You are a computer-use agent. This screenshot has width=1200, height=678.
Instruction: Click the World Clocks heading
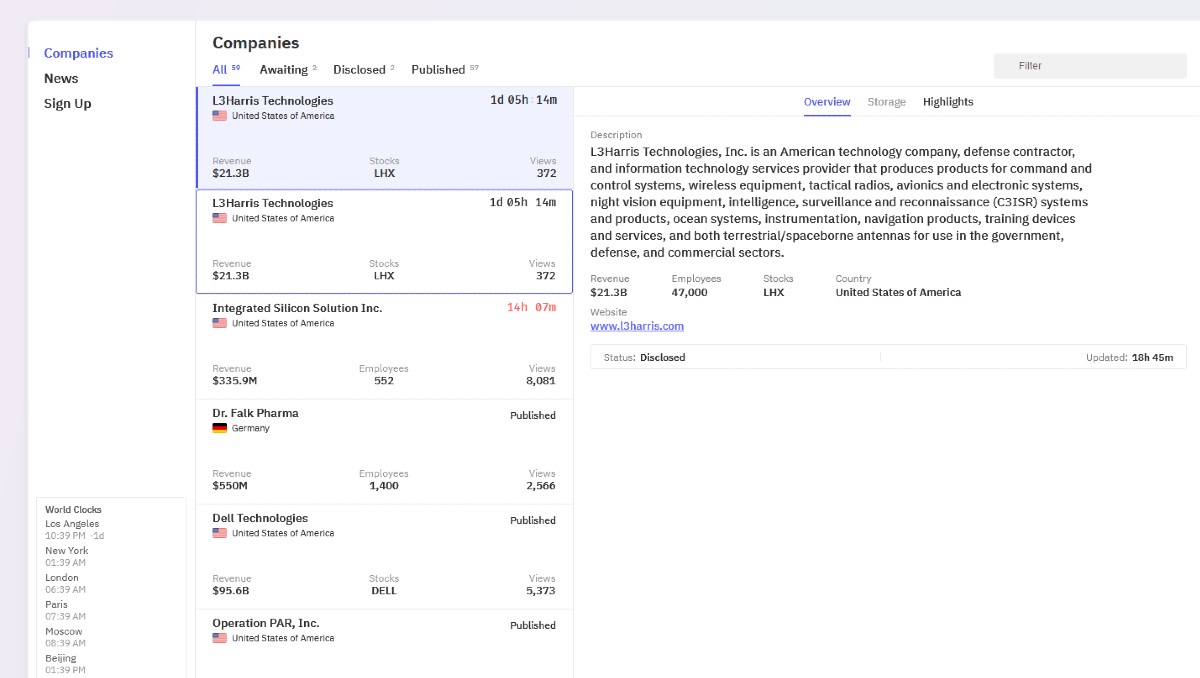(x=73, y=510)
